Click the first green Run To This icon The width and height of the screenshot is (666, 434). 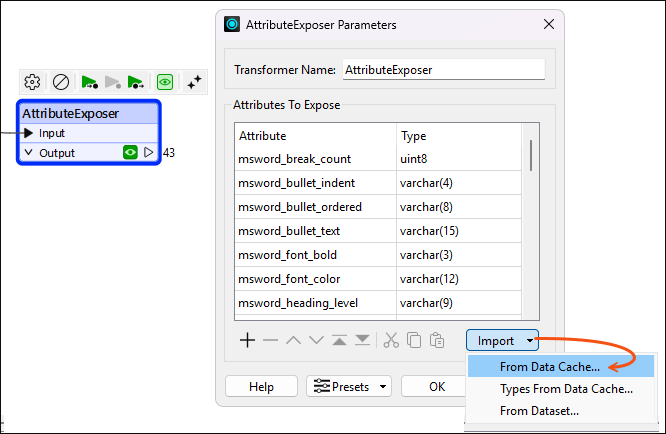point(89,82)
